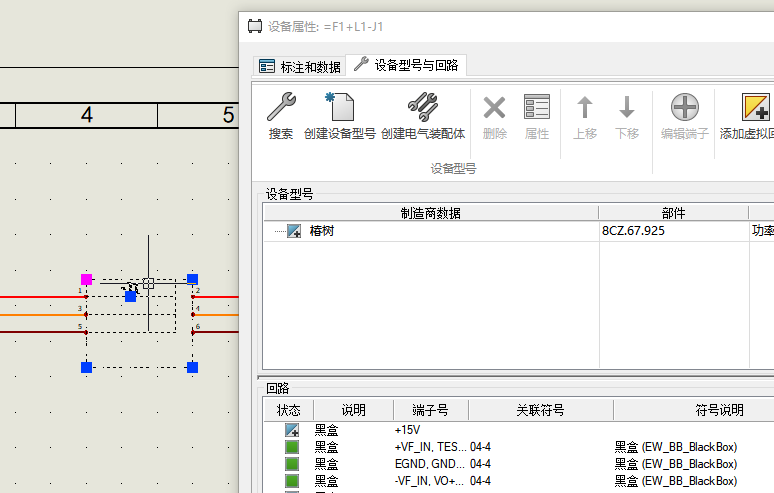Click the 说明 column header
The image size is (774, 493).
point(353,410)
